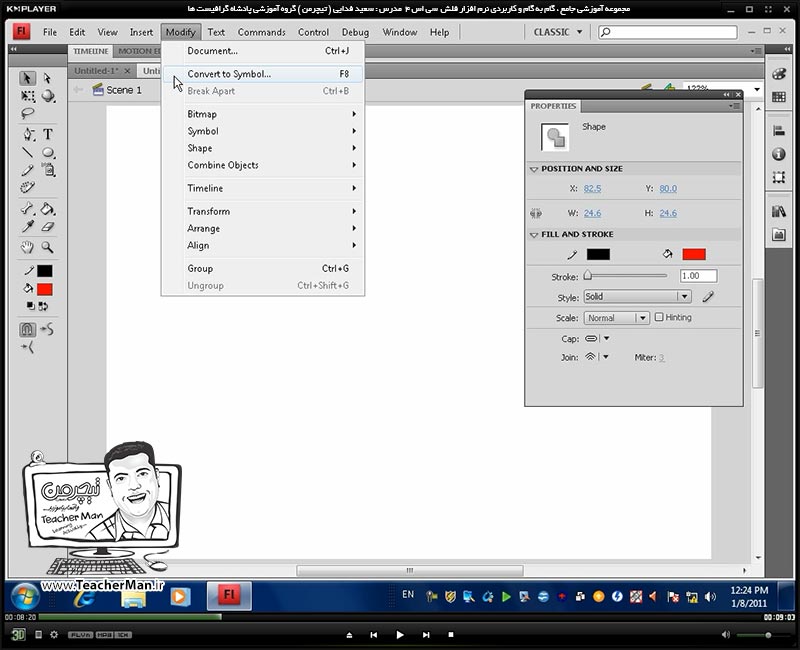This screenshot has height=650, width=800.
Task: Click the Black and White colors icon
Action: [x=31, y=306]
